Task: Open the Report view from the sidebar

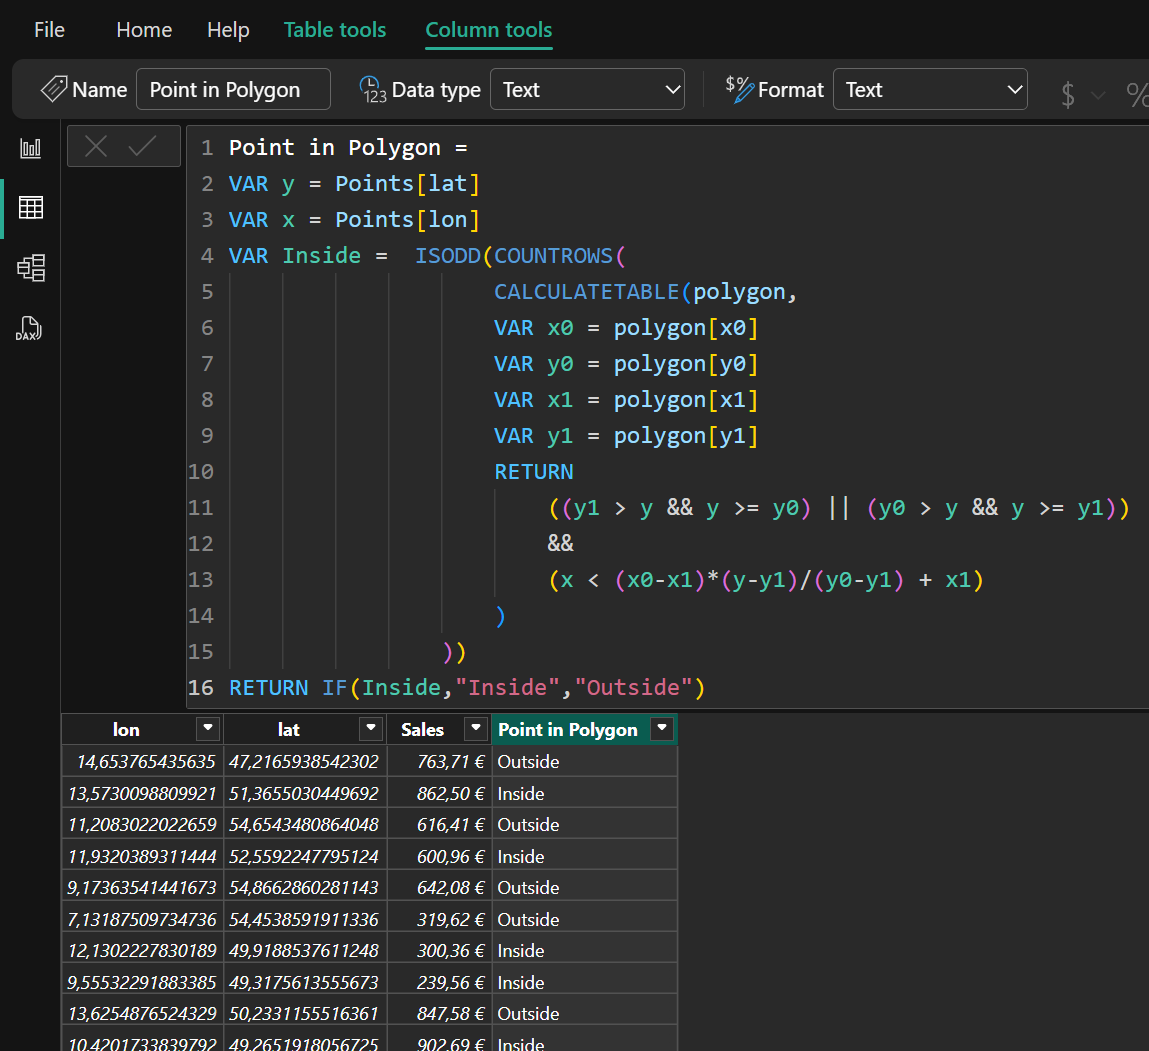Action: [30, 149]
